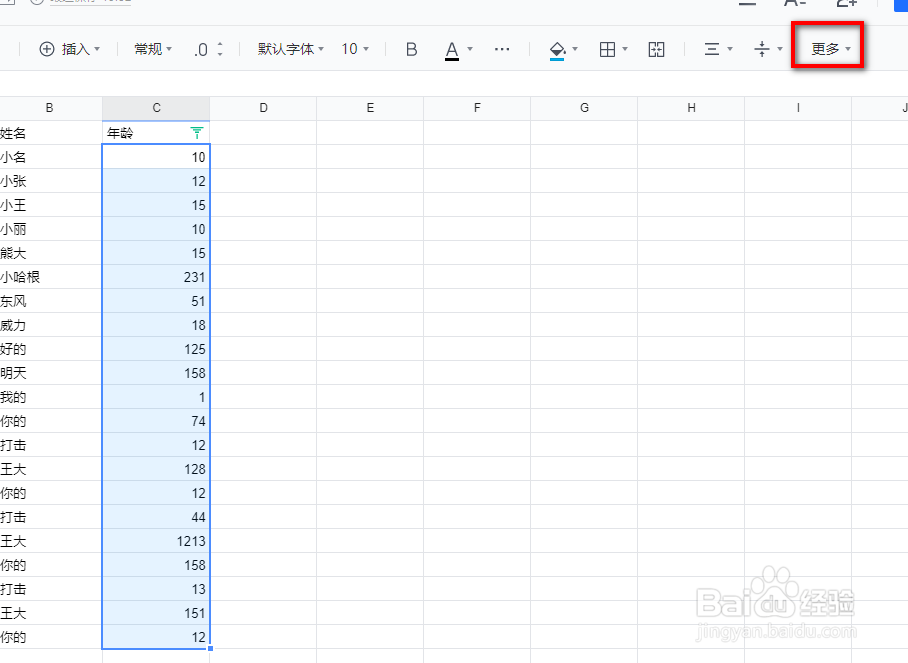Click the 姓名 header cell

pos(51,133)
